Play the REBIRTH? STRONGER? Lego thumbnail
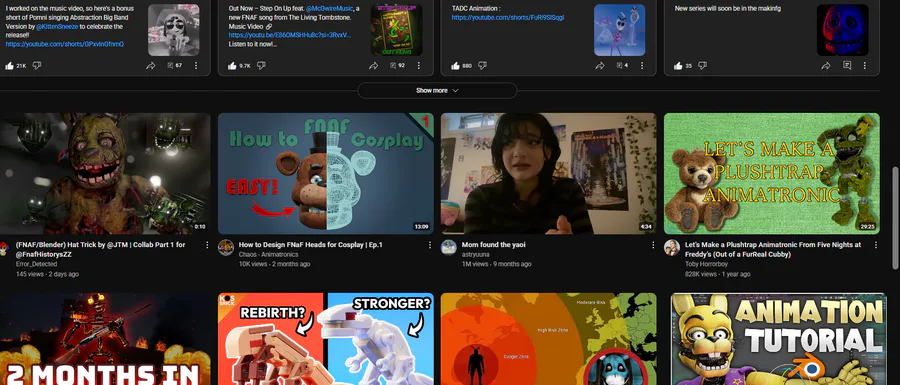The width and height of the screenshot is (900, 385). click(325, 339)
